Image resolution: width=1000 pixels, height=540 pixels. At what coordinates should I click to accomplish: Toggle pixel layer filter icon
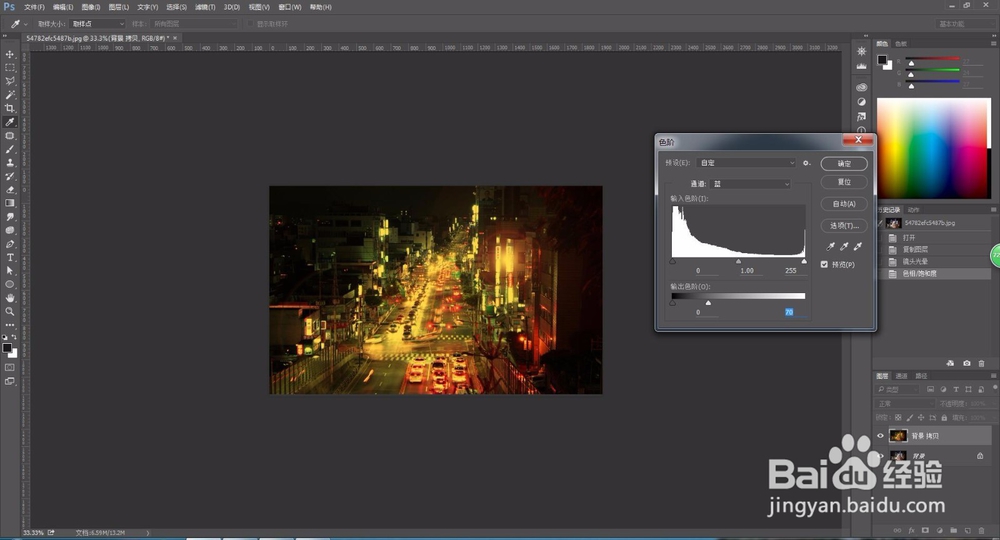[x=930, y=389]
